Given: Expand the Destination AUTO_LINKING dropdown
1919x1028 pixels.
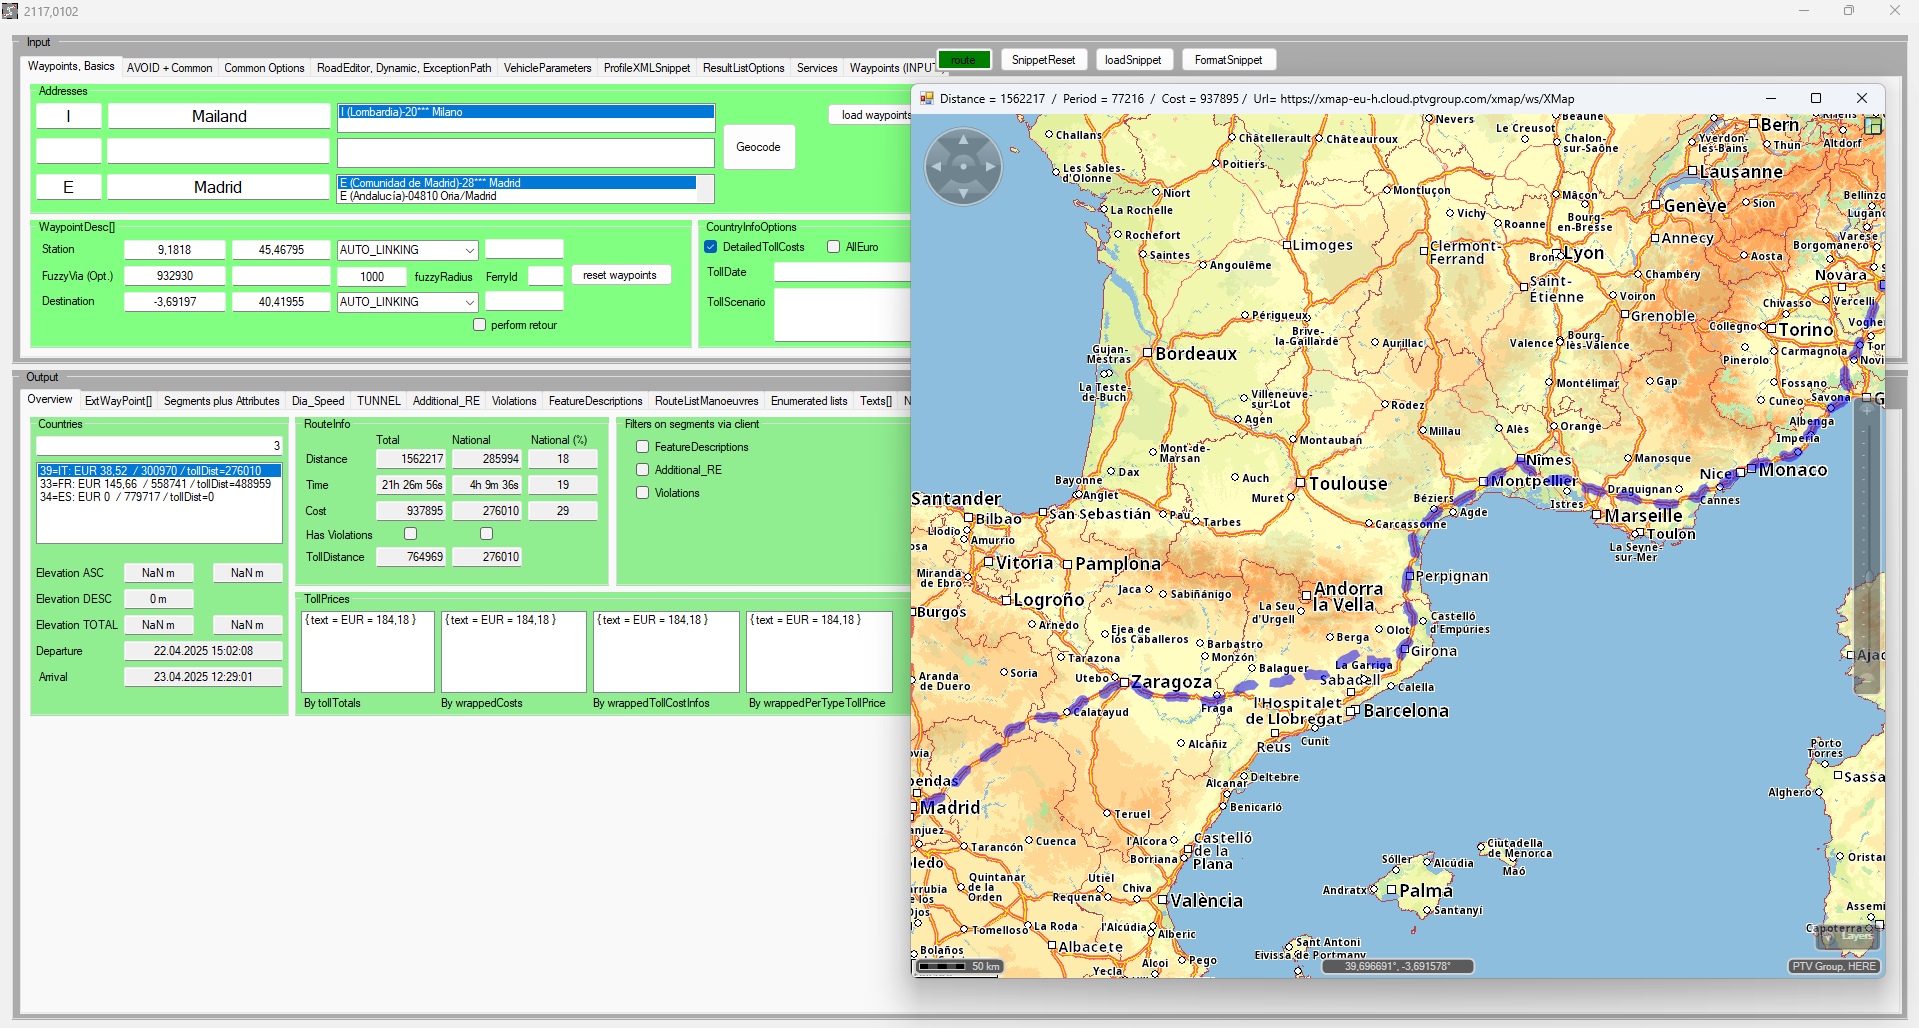Looking at the screenshot, I should [469, 302].
